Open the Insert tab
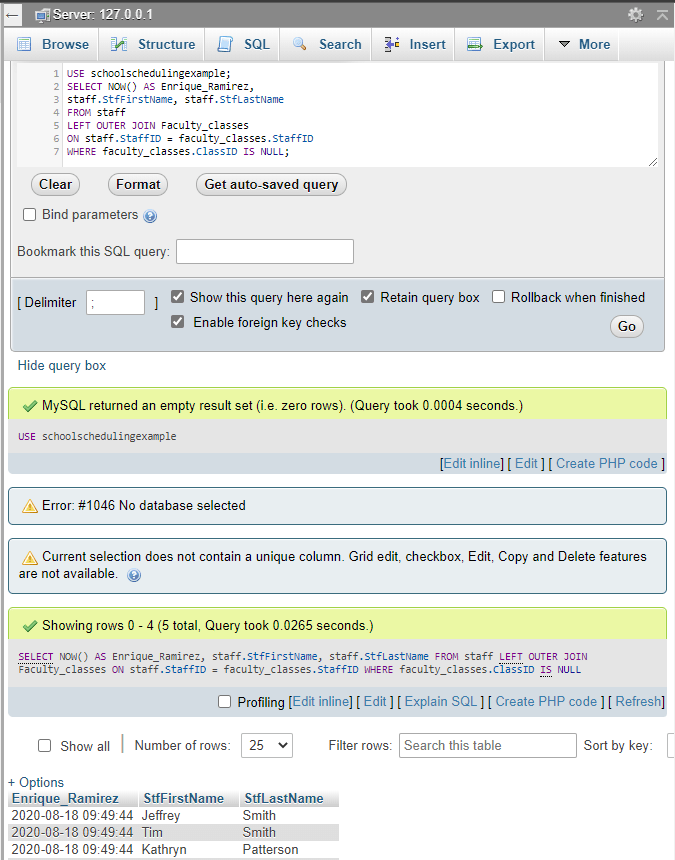The image size is (675, 860). [x=414, y=44]
